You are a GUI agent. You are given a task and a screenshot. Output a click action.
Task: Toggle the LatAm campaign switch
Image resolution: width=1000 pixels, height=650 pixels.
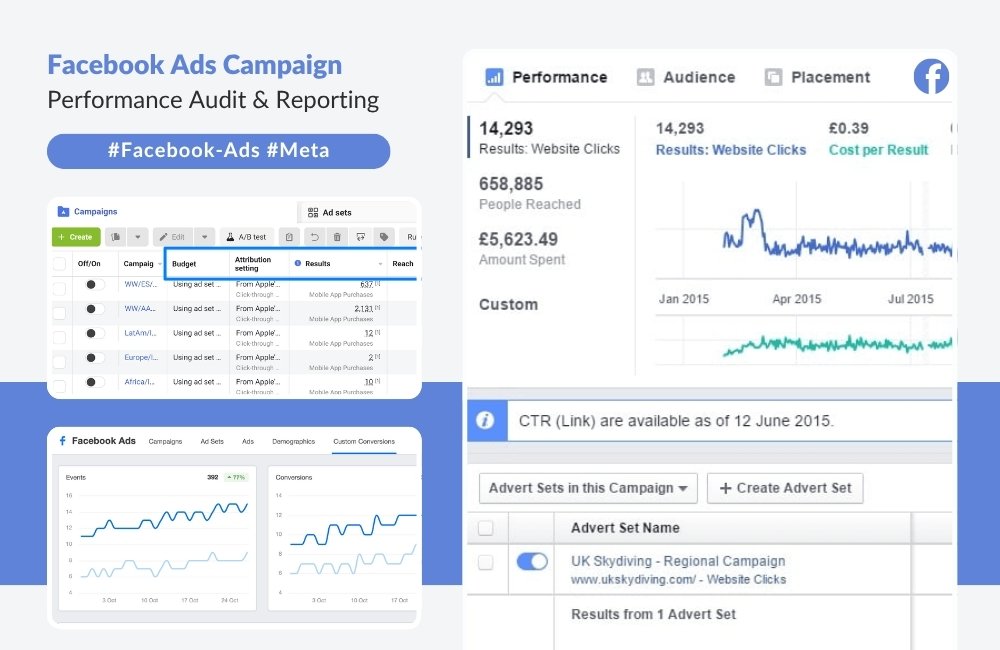[x=94, y=333]
